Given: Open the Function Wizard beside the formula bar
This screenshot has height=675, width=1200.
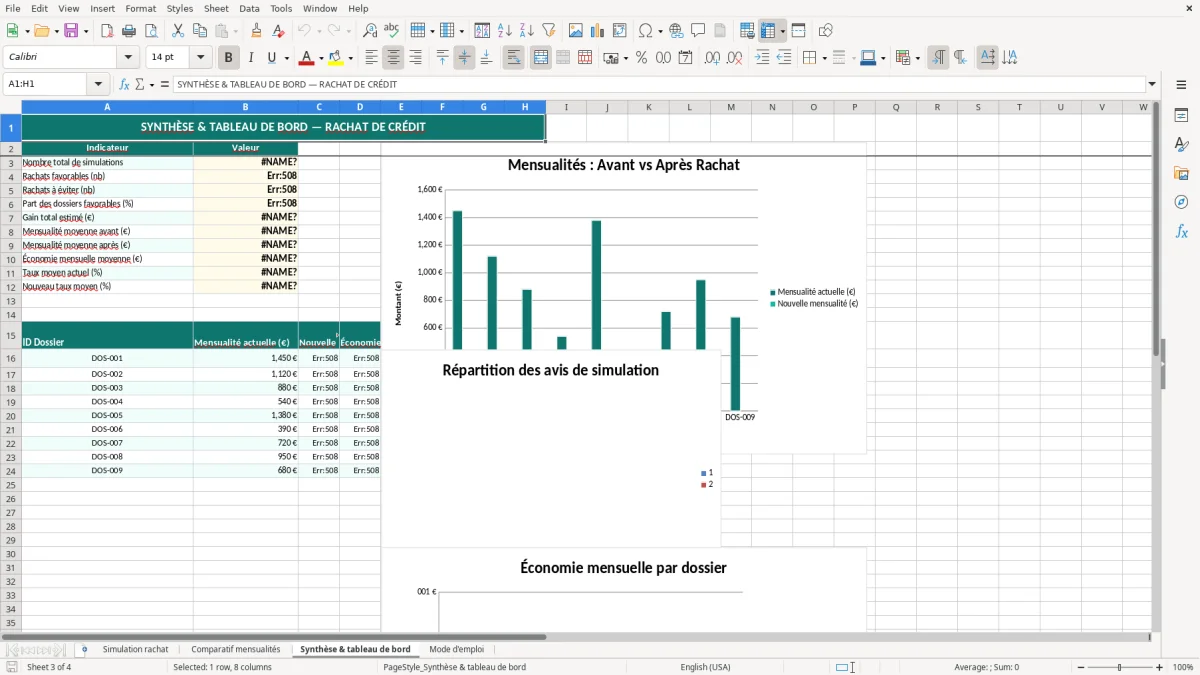Looking at the screenshot, I should [124, 85].
